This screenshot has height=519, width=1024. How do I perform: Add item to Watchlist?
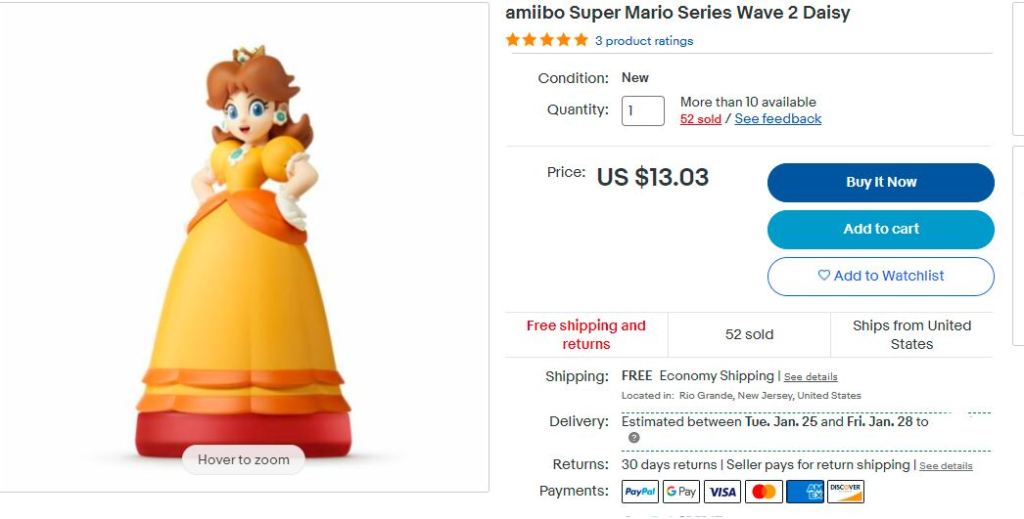pos(880,276)
